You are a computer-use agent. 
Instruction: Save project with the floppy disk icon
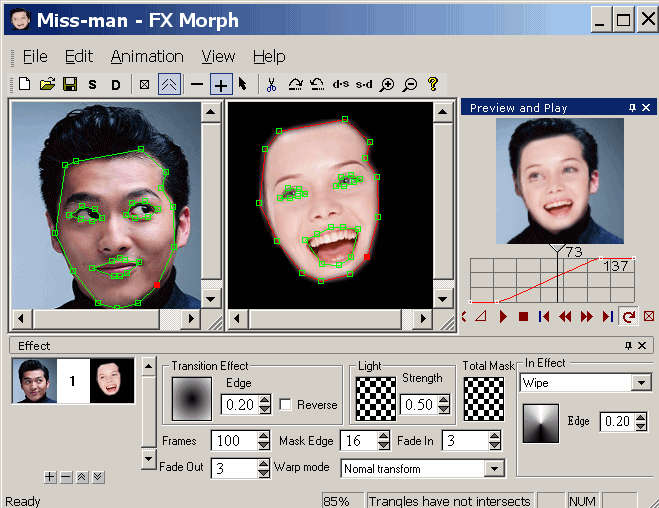coord(70,84)
